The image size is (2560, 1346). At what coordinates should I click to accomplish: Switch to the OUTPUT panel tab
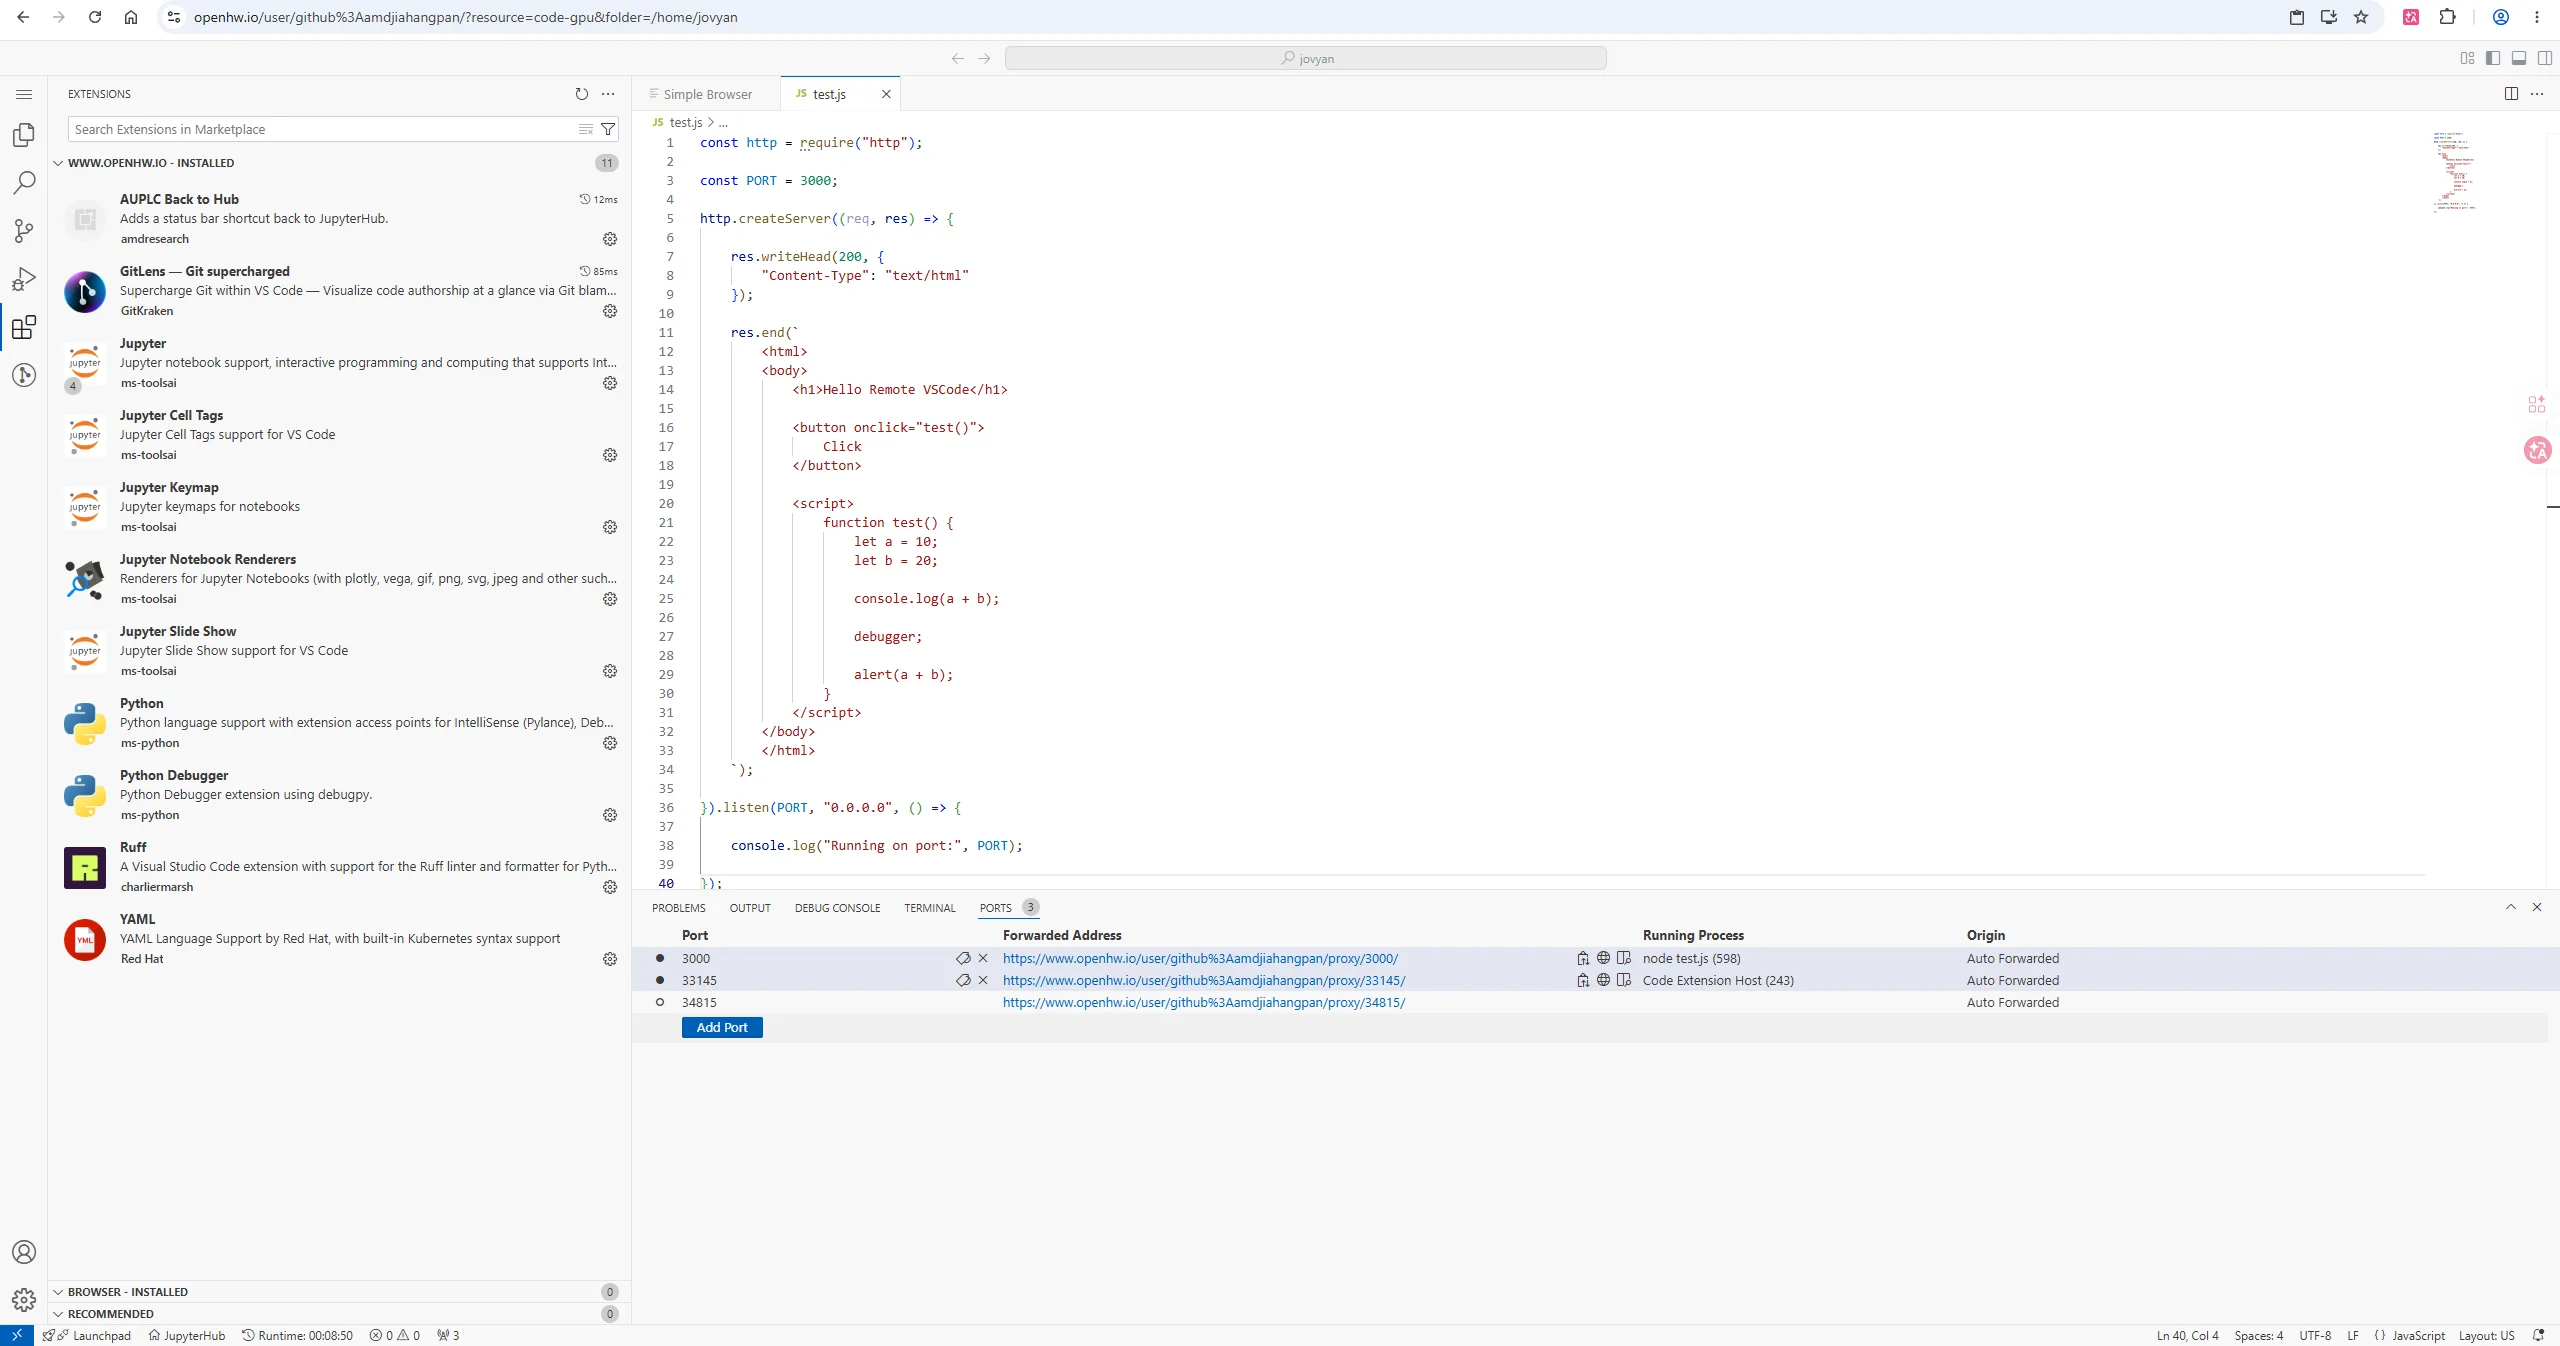[750, 908]
